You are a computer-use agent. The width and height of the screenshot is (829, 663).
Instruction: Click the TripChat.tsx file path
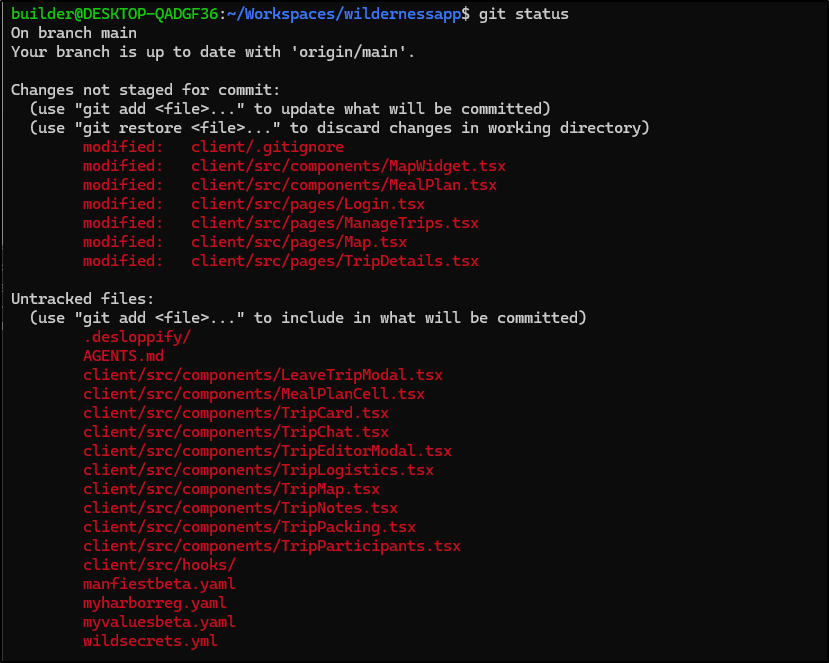[x=236, y=432]
